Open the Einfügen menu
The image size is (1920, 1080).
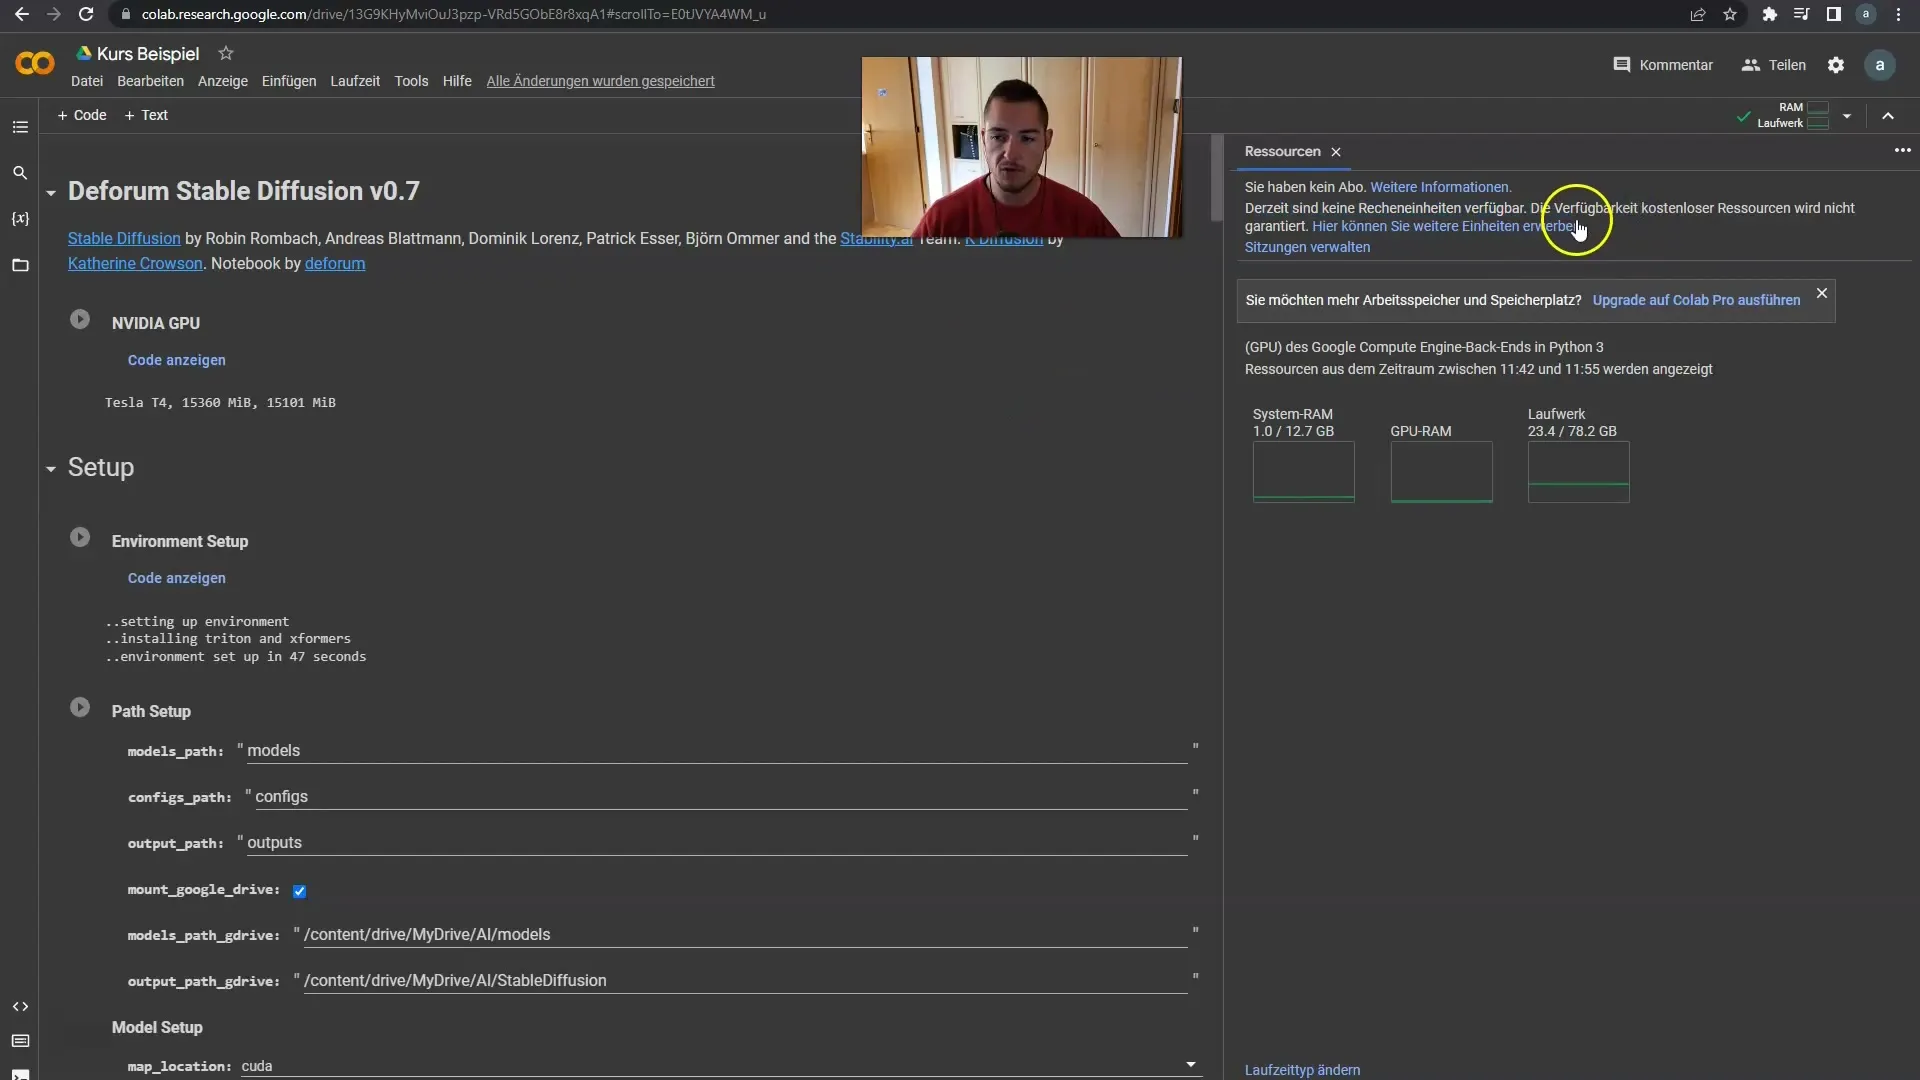click(x=289, y=81)
